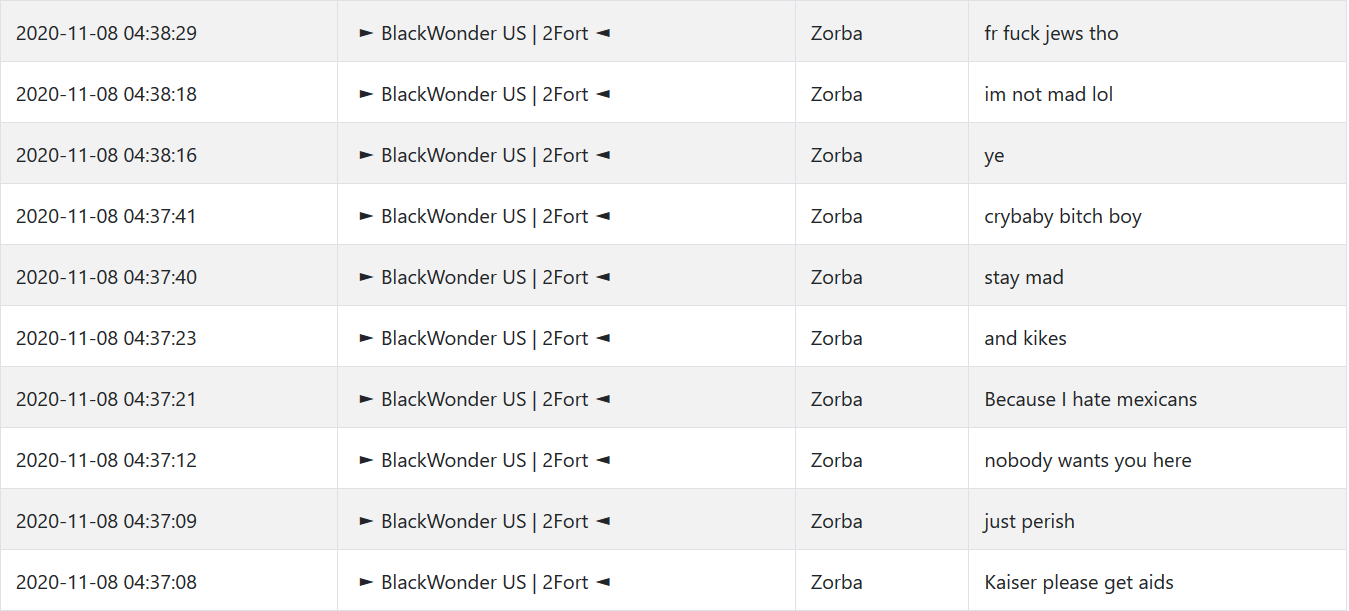The image size is (1349, 611).
Task: Click the message "ye"
Action: (994, 156)
